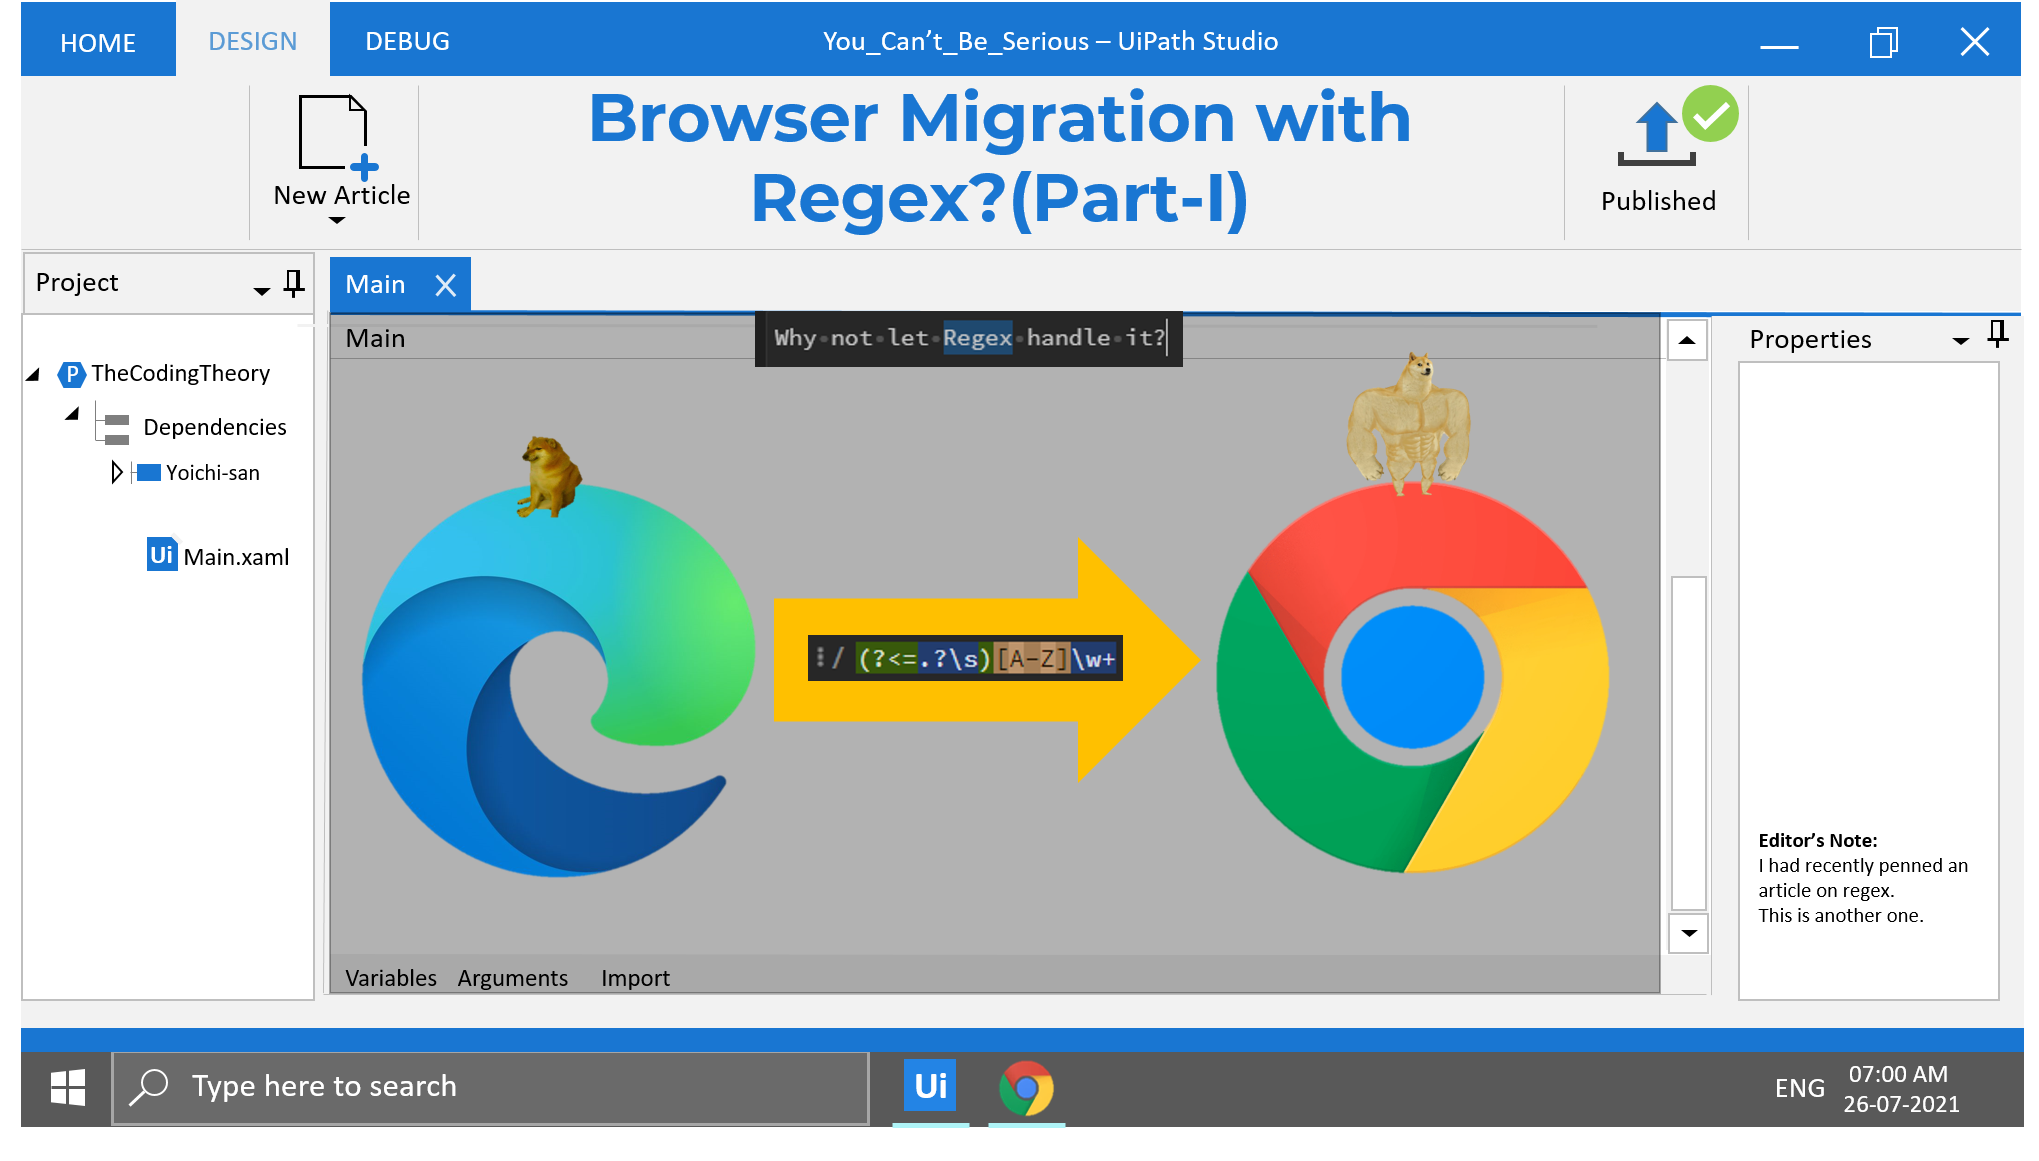The height and width of the screenshot is (1161, 2039).
Task: Click the Editor's Note heading
Action: pos(1818,840)
